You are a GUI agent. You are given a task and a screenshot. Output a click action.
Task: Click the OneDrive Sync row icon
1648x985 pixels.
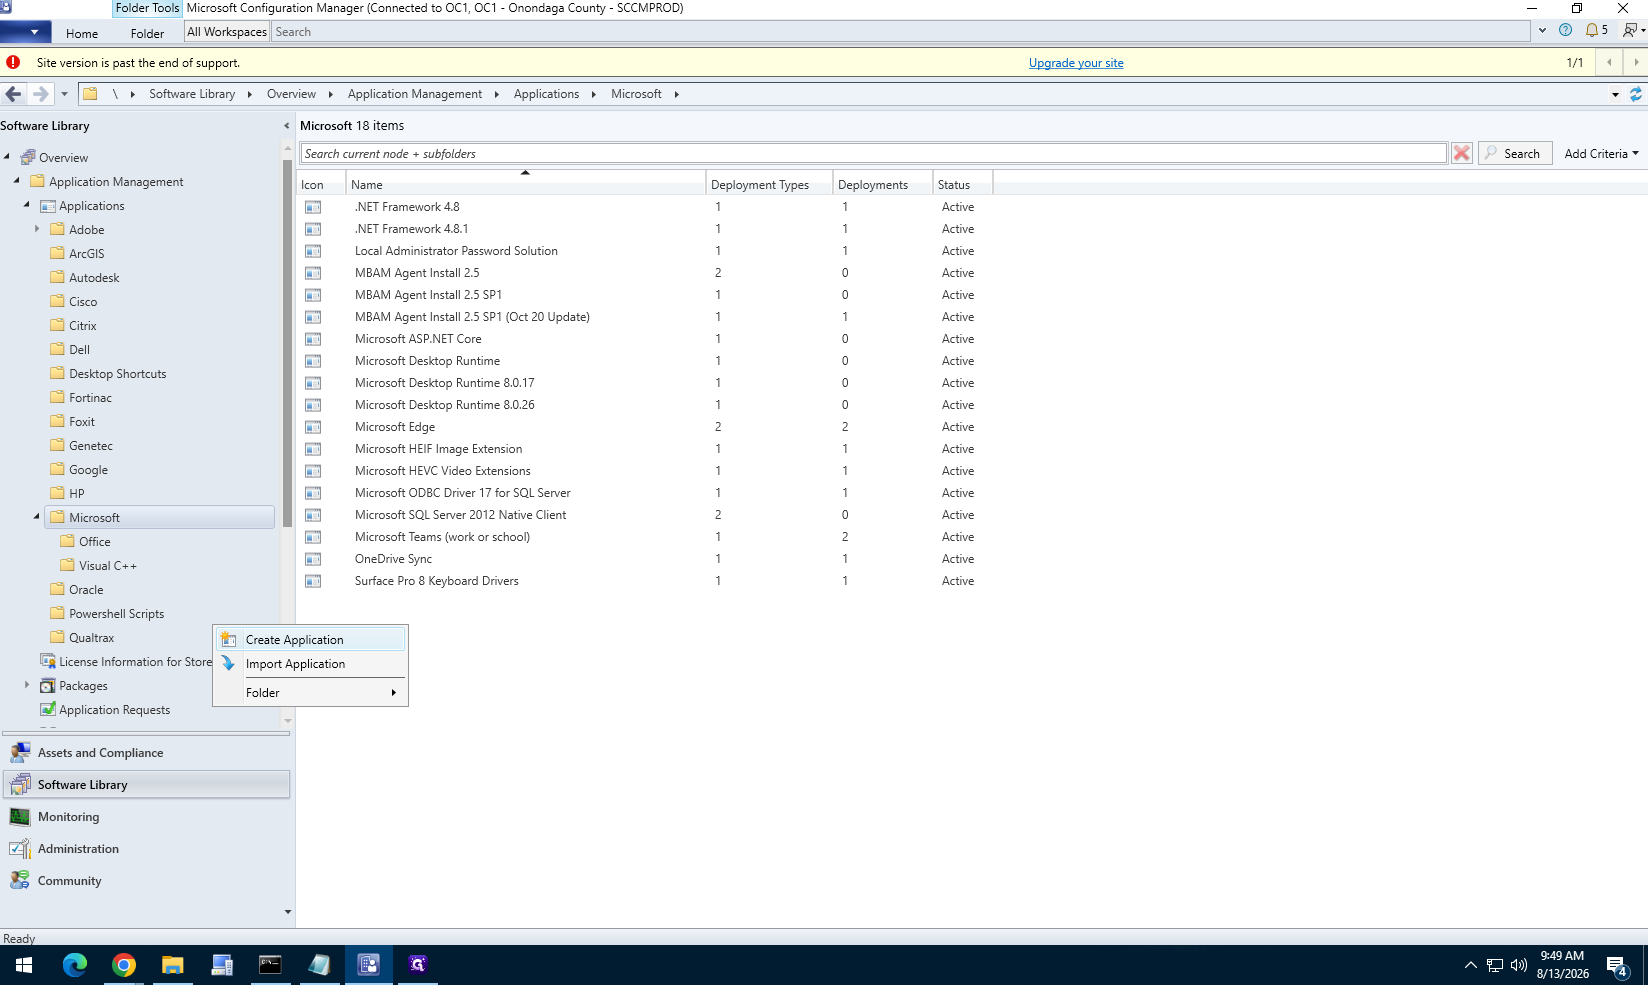click(x=313, y=559)
